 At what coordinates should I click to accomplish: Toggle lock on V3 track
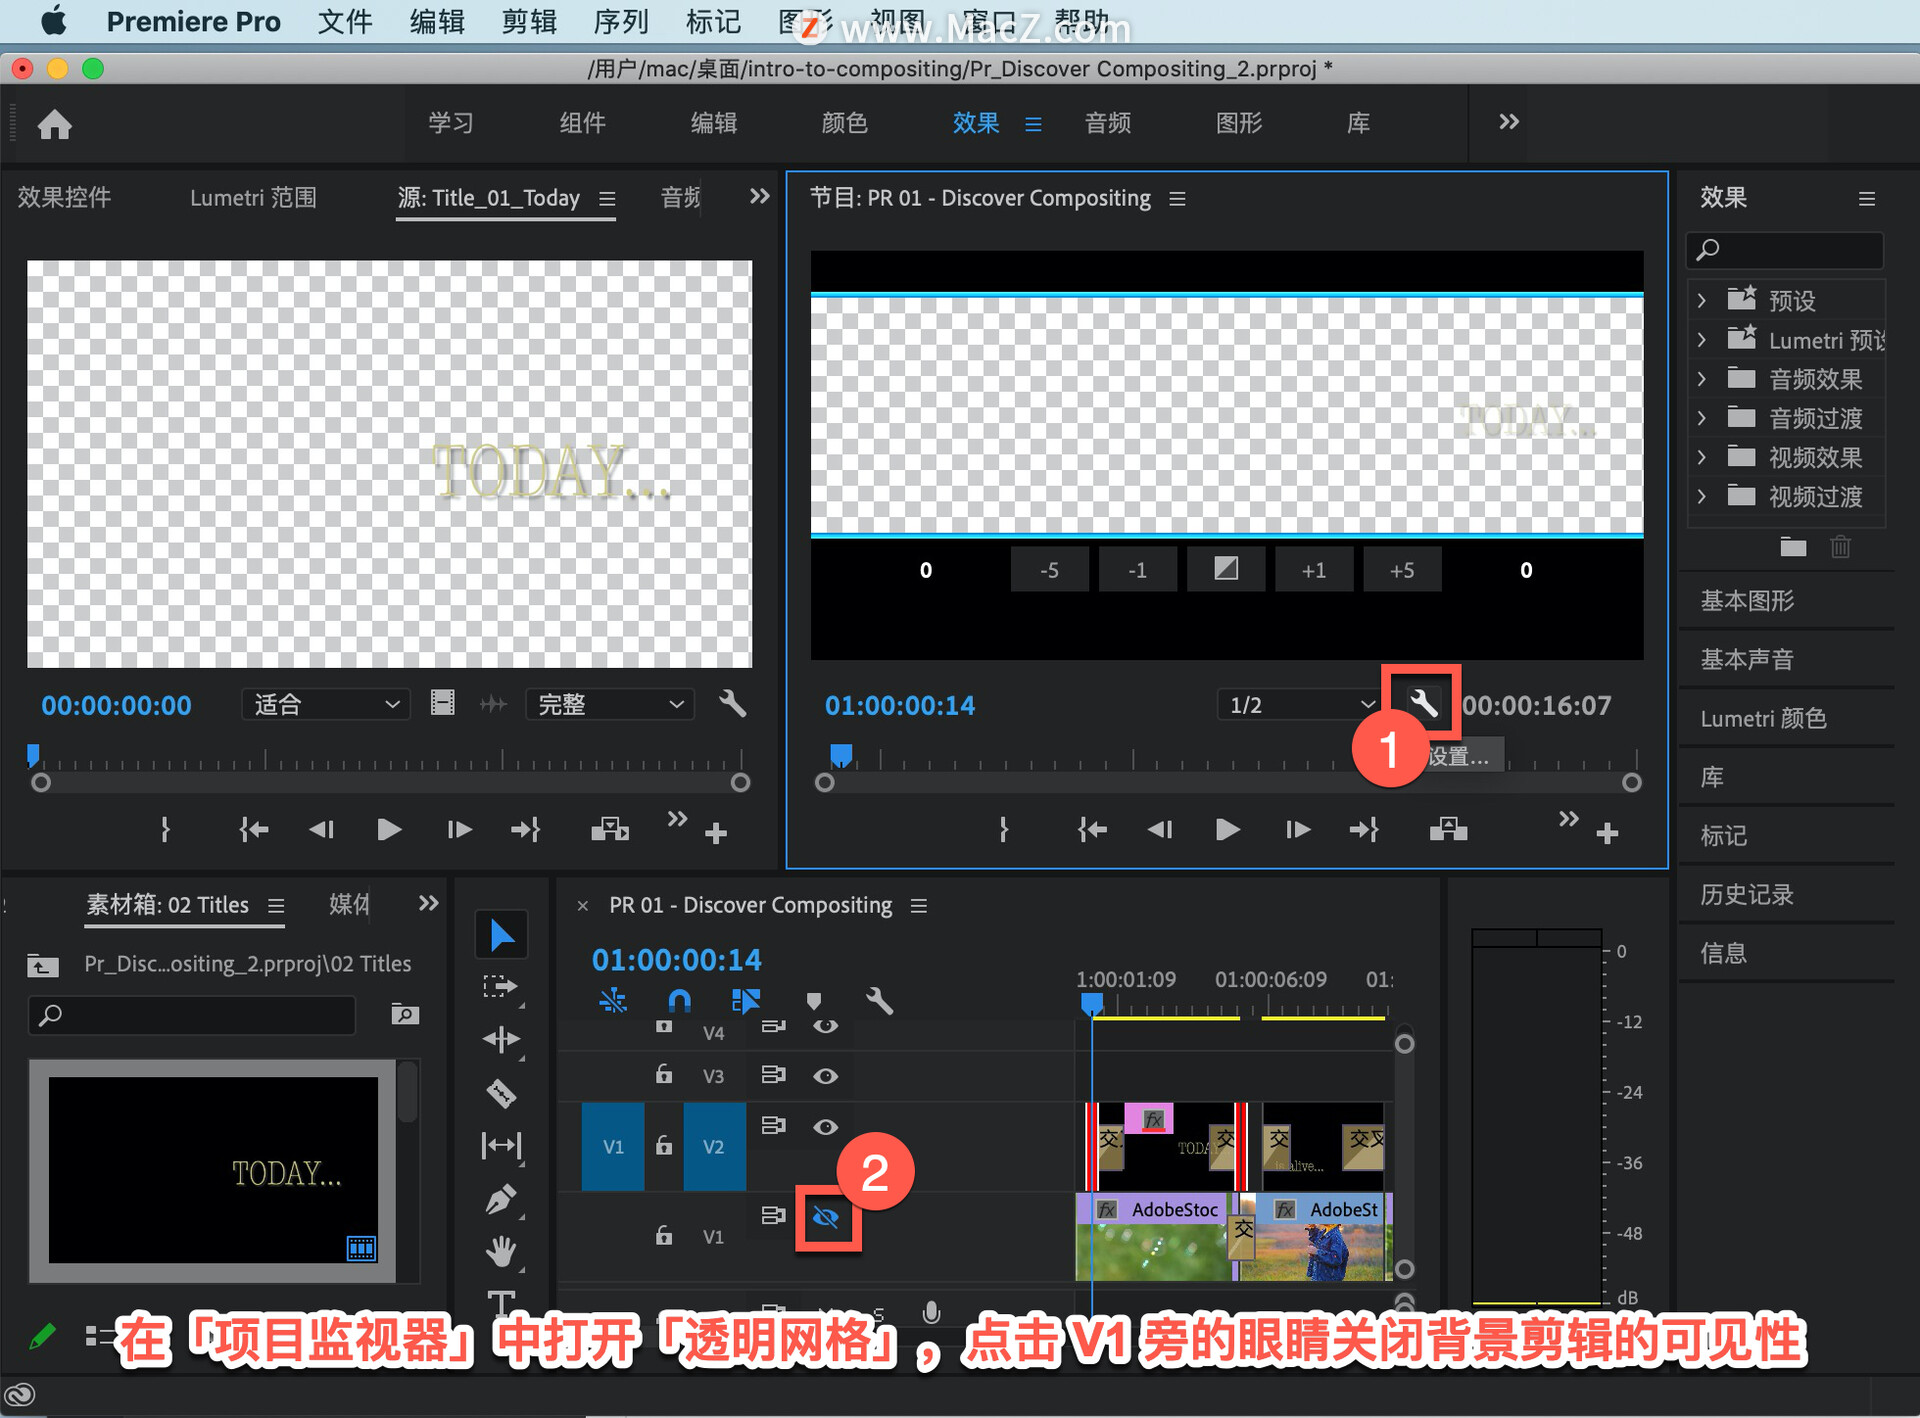coord(663,1075)
